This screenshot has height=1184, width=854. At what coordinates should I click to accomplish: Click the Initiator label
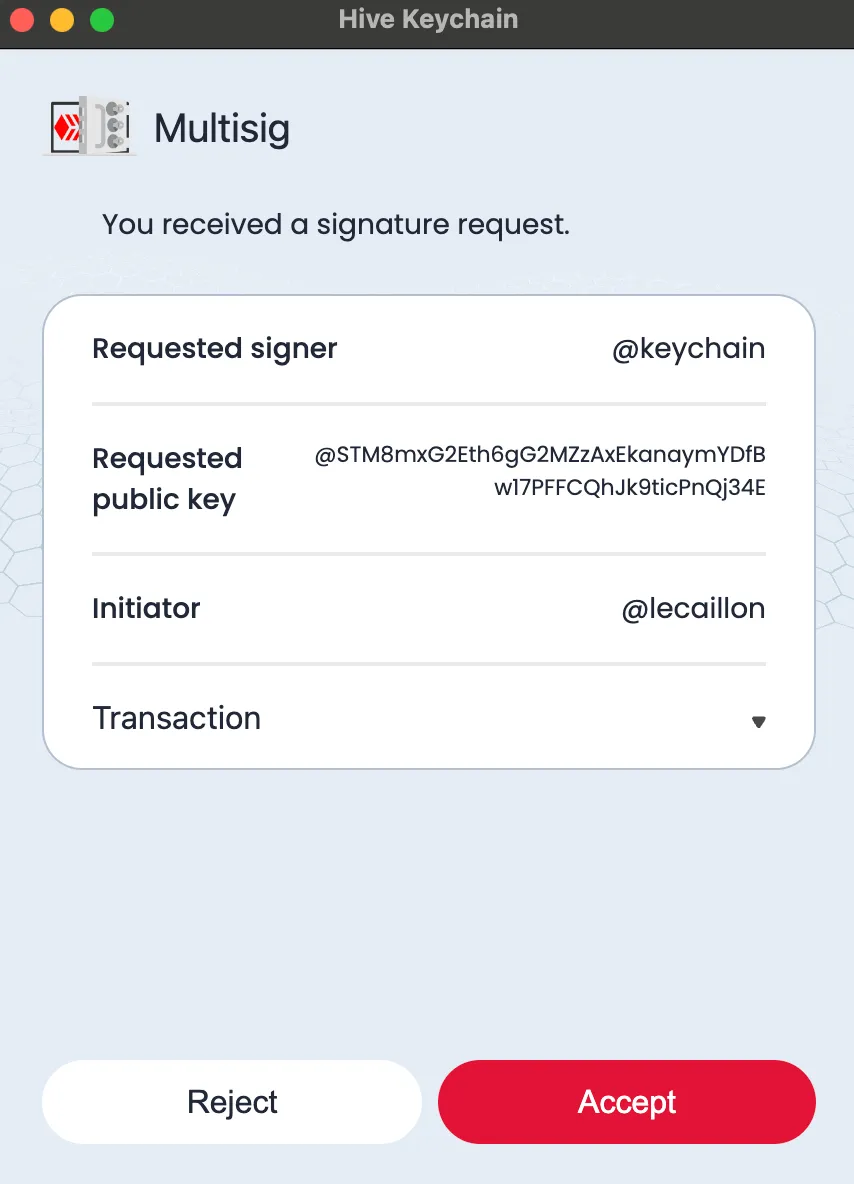pos(146,609)
